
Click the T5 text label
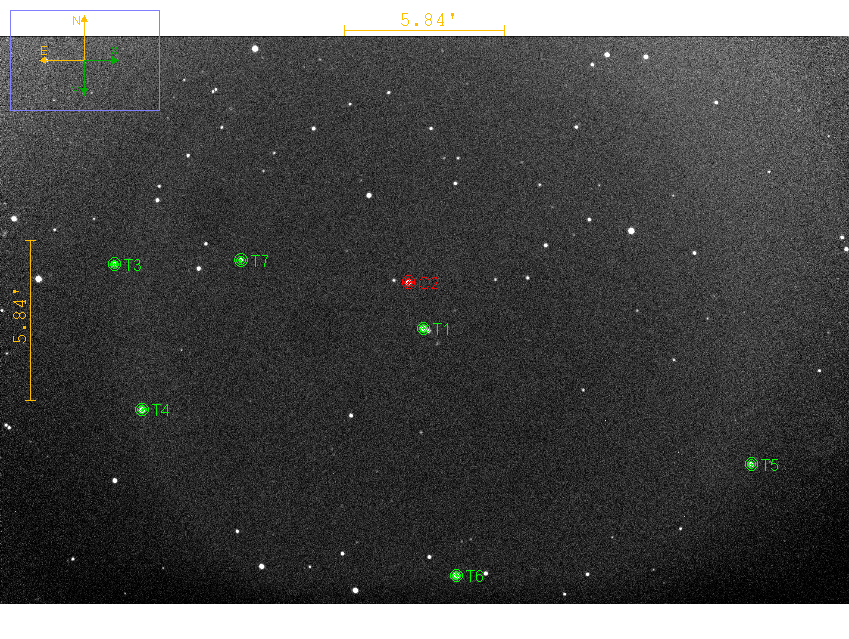pos(770,465)
